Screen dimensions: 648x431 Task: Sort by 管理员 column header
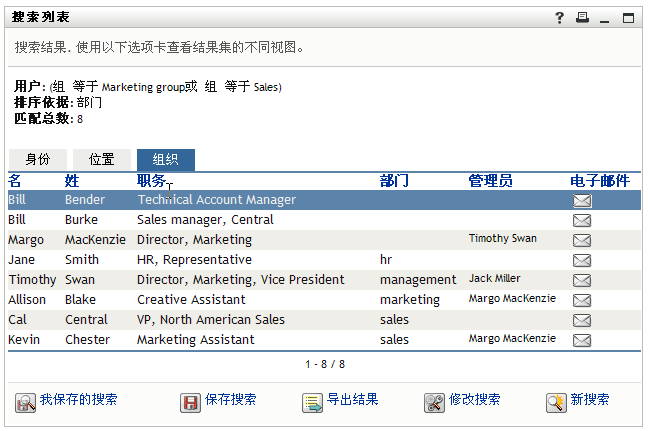click(490, 181)
